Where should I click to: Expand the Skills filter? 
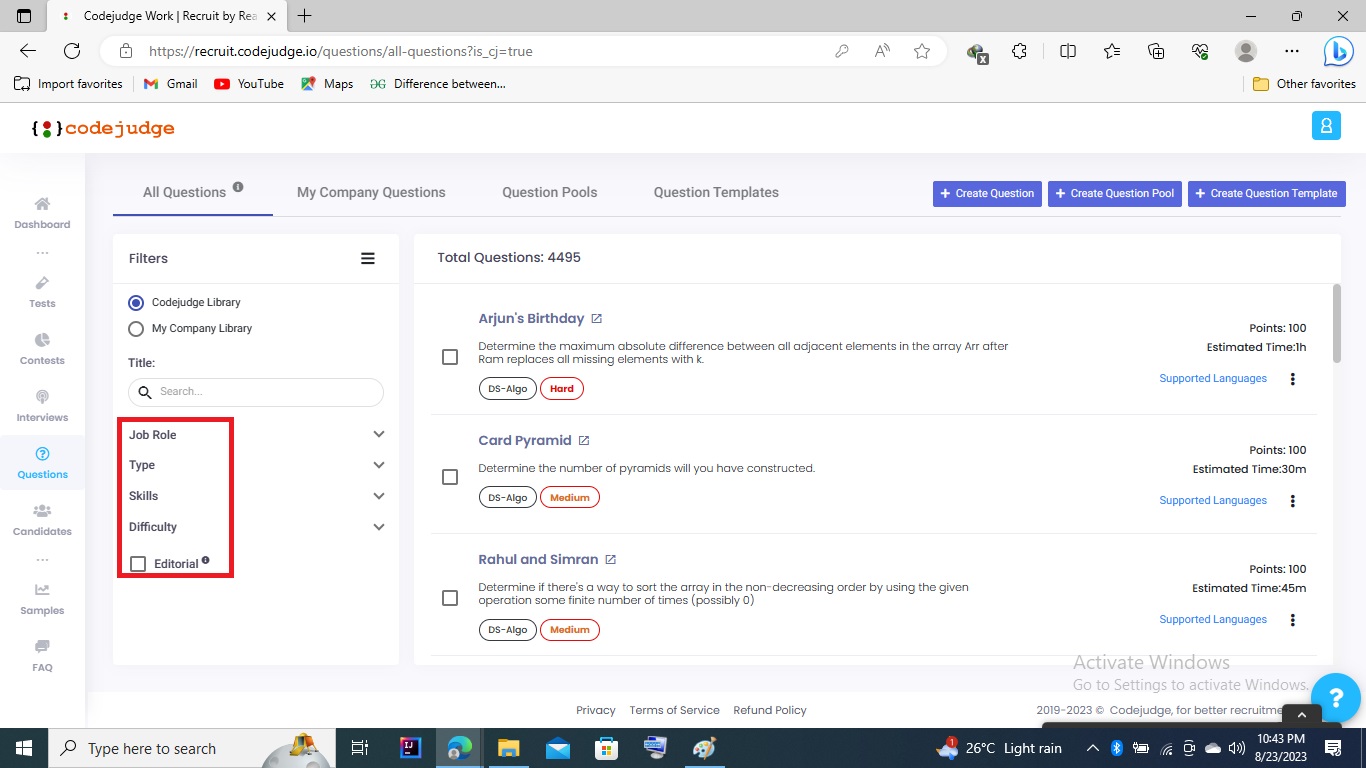(x=378, y=495)
